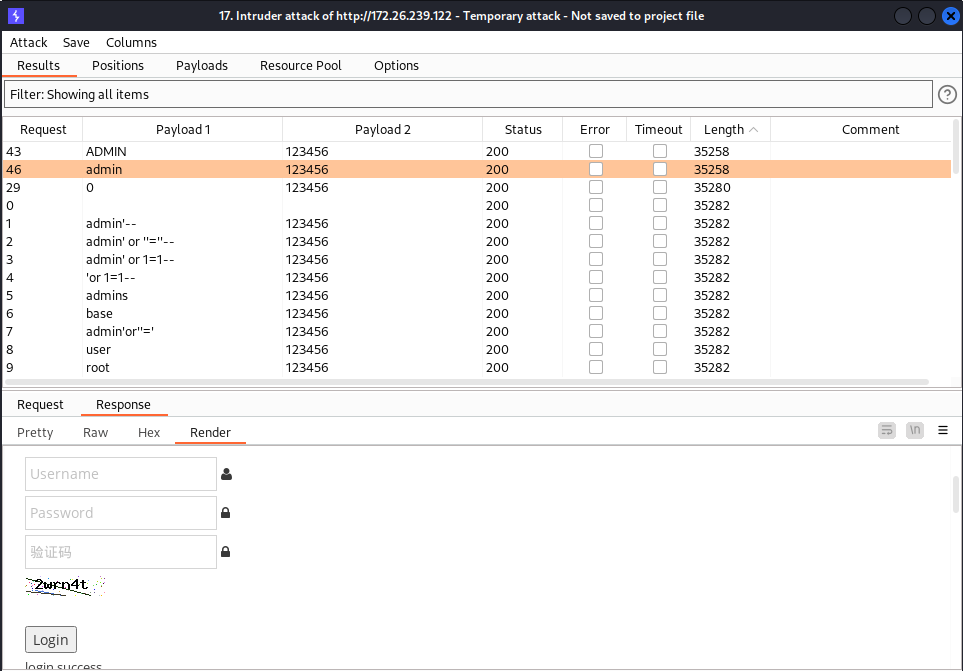Viewport: 963px width, 671px height.
Task: Tick the Error checkbox for request 29
Action: [x=596, y=187]
